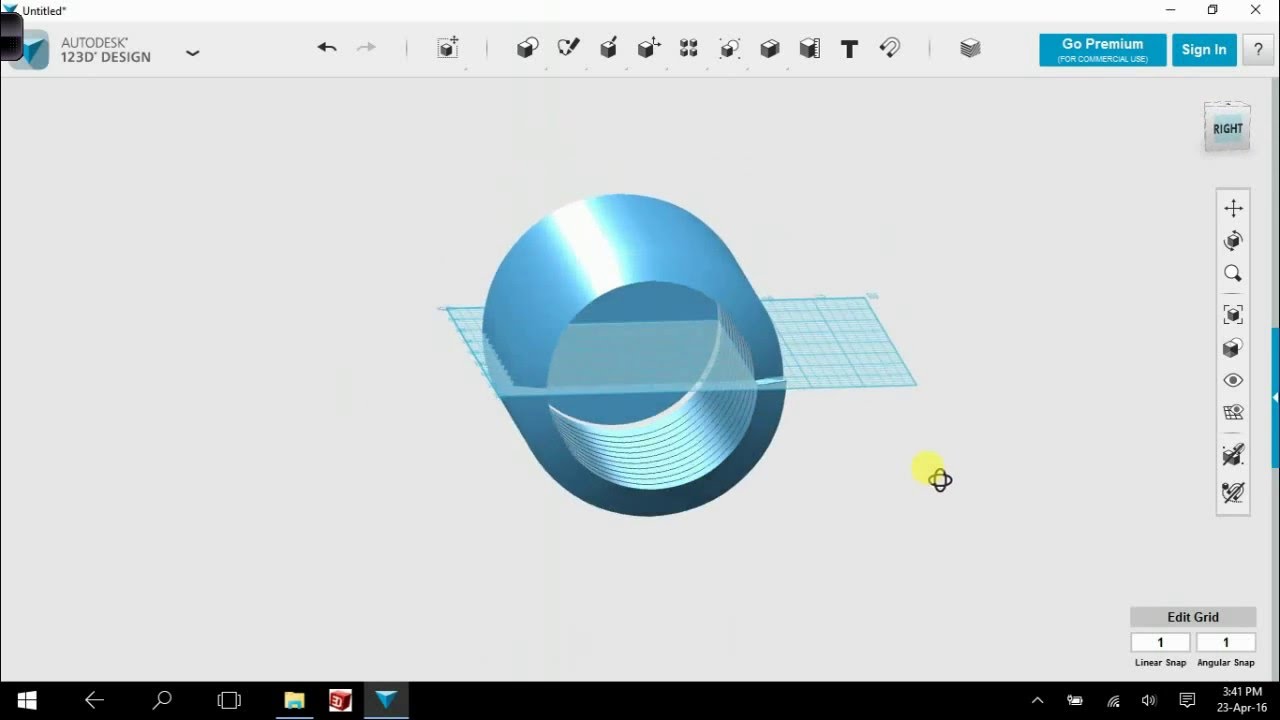Screen dimensions: 1280x720
Task: Open the Windows Start menu
Action: coord(27,700)
